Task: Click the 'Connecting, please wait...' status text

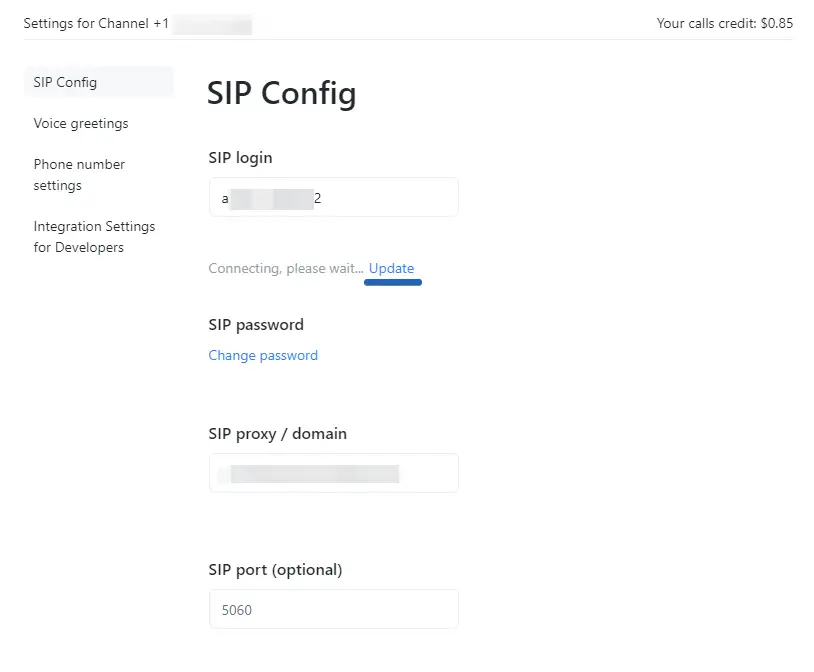Action: pos(285,268)
